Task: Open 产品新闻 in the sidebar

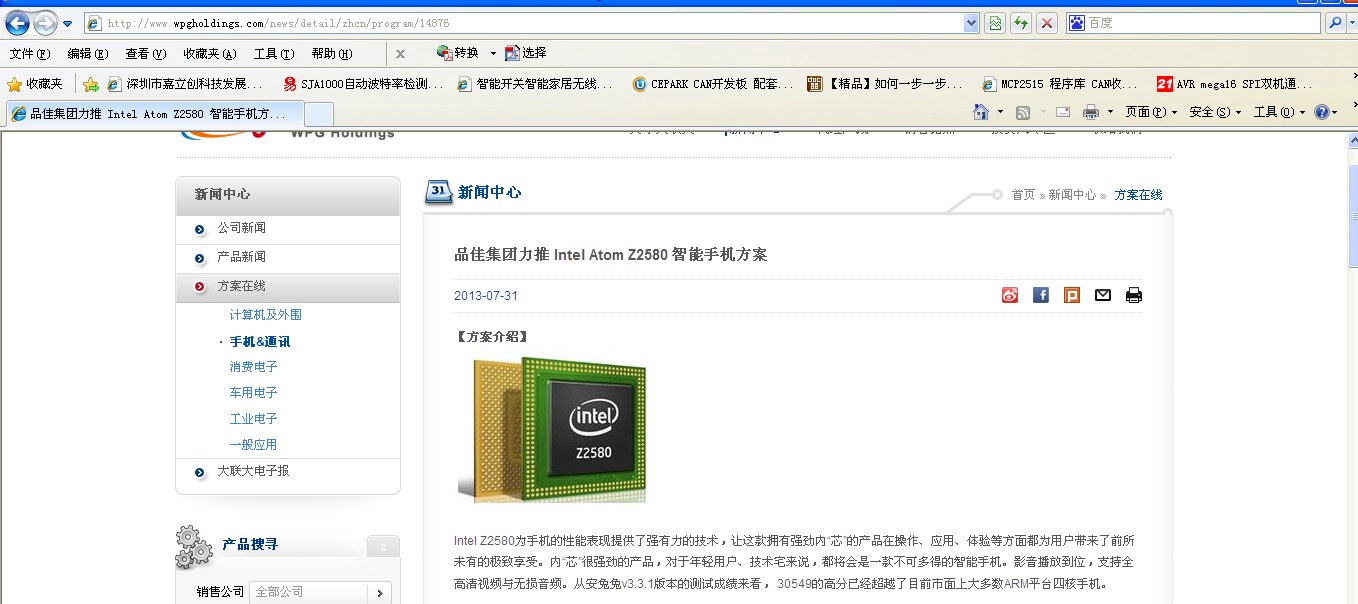Action: click(241, 257)
